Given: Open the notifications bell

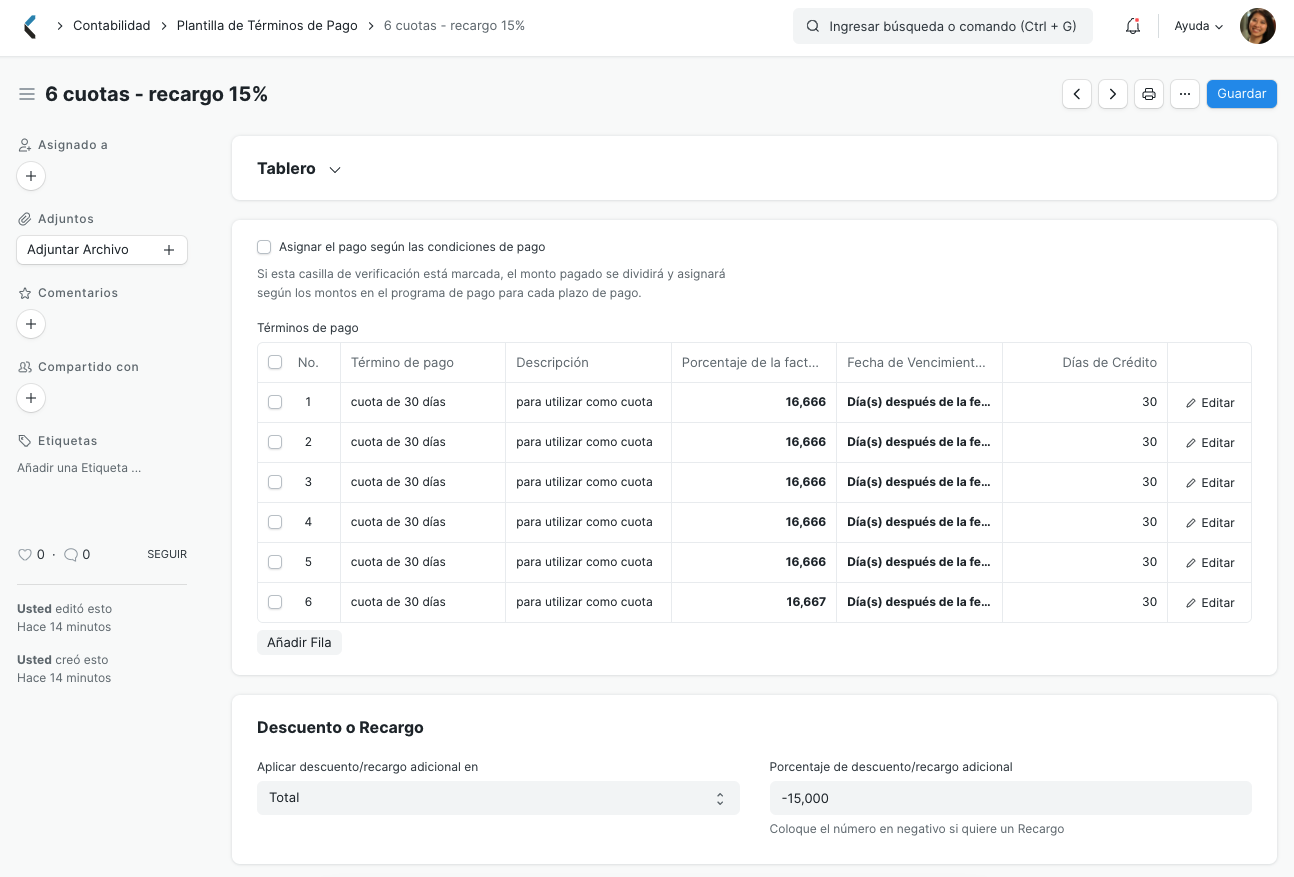Looking at the screenshot, I should click(1133, 26).
